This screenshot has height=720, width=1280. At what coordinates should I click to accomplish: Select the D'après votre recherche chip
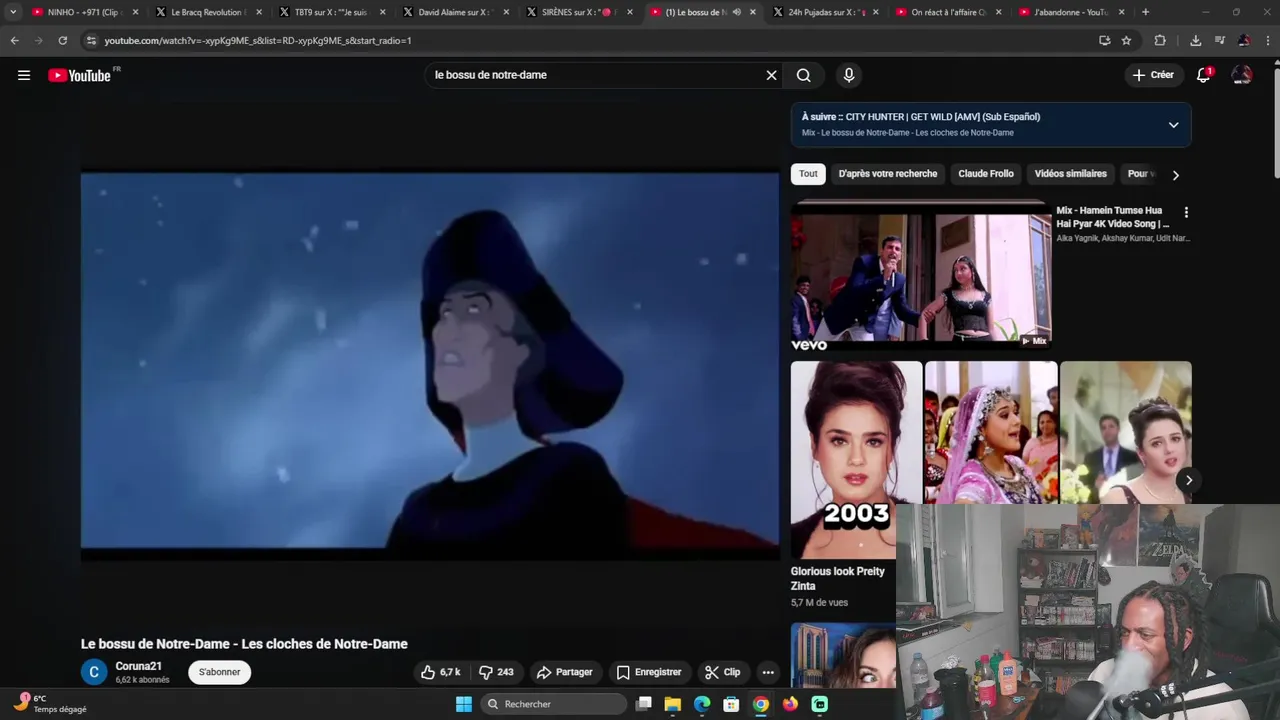[888, 174]
